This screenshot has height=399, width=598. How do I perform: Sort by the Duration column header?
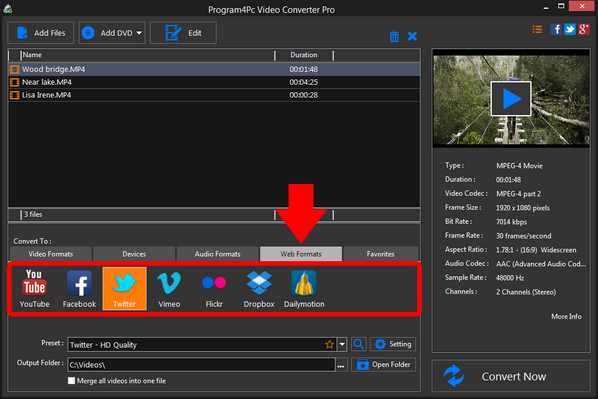click(304, 55)
